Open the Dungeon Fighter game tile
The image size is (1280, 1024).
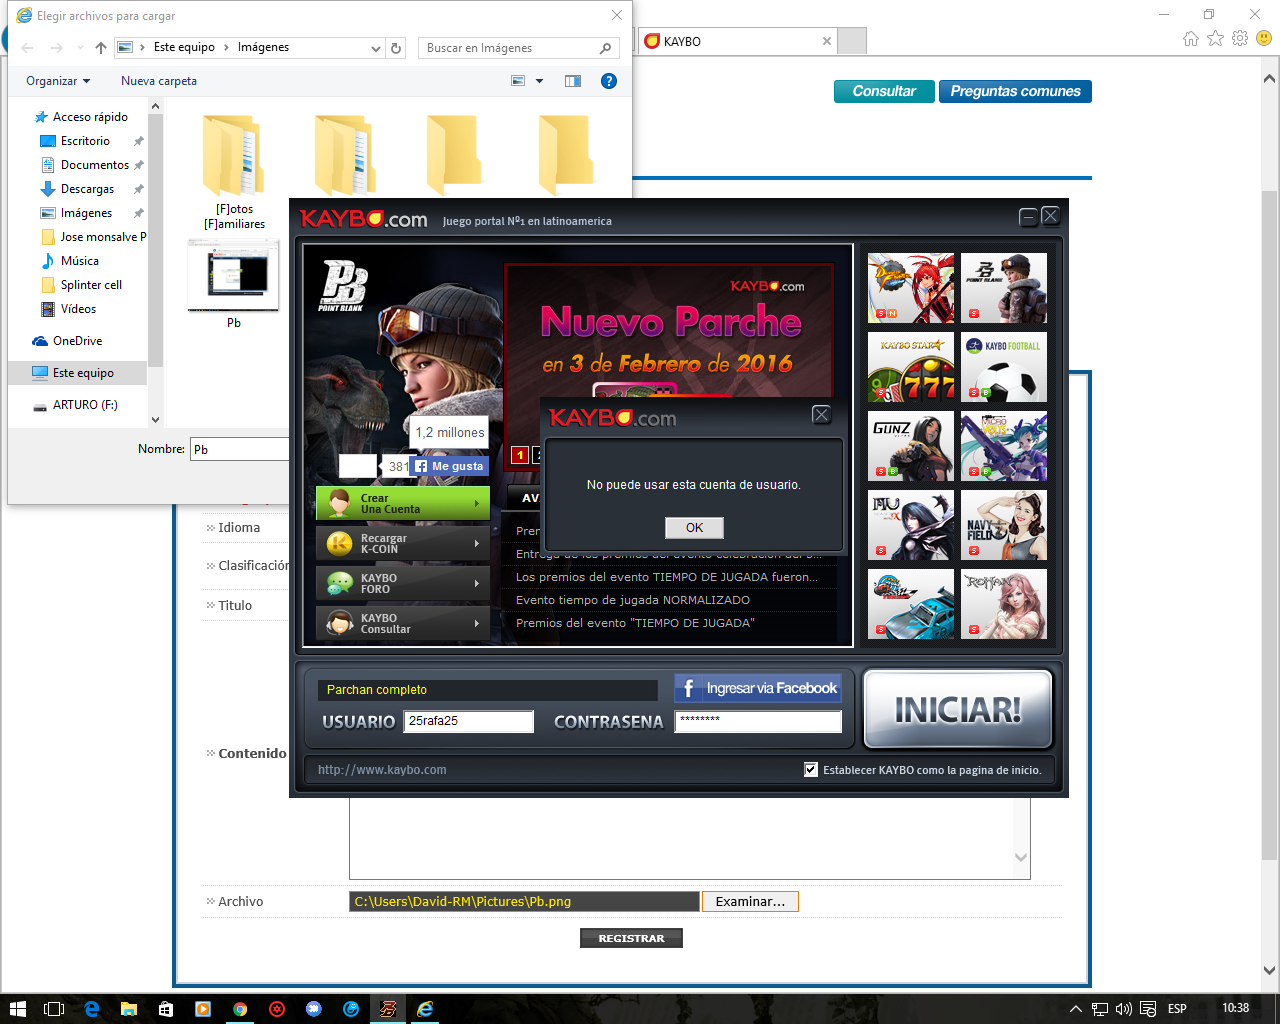pos(910,287)
